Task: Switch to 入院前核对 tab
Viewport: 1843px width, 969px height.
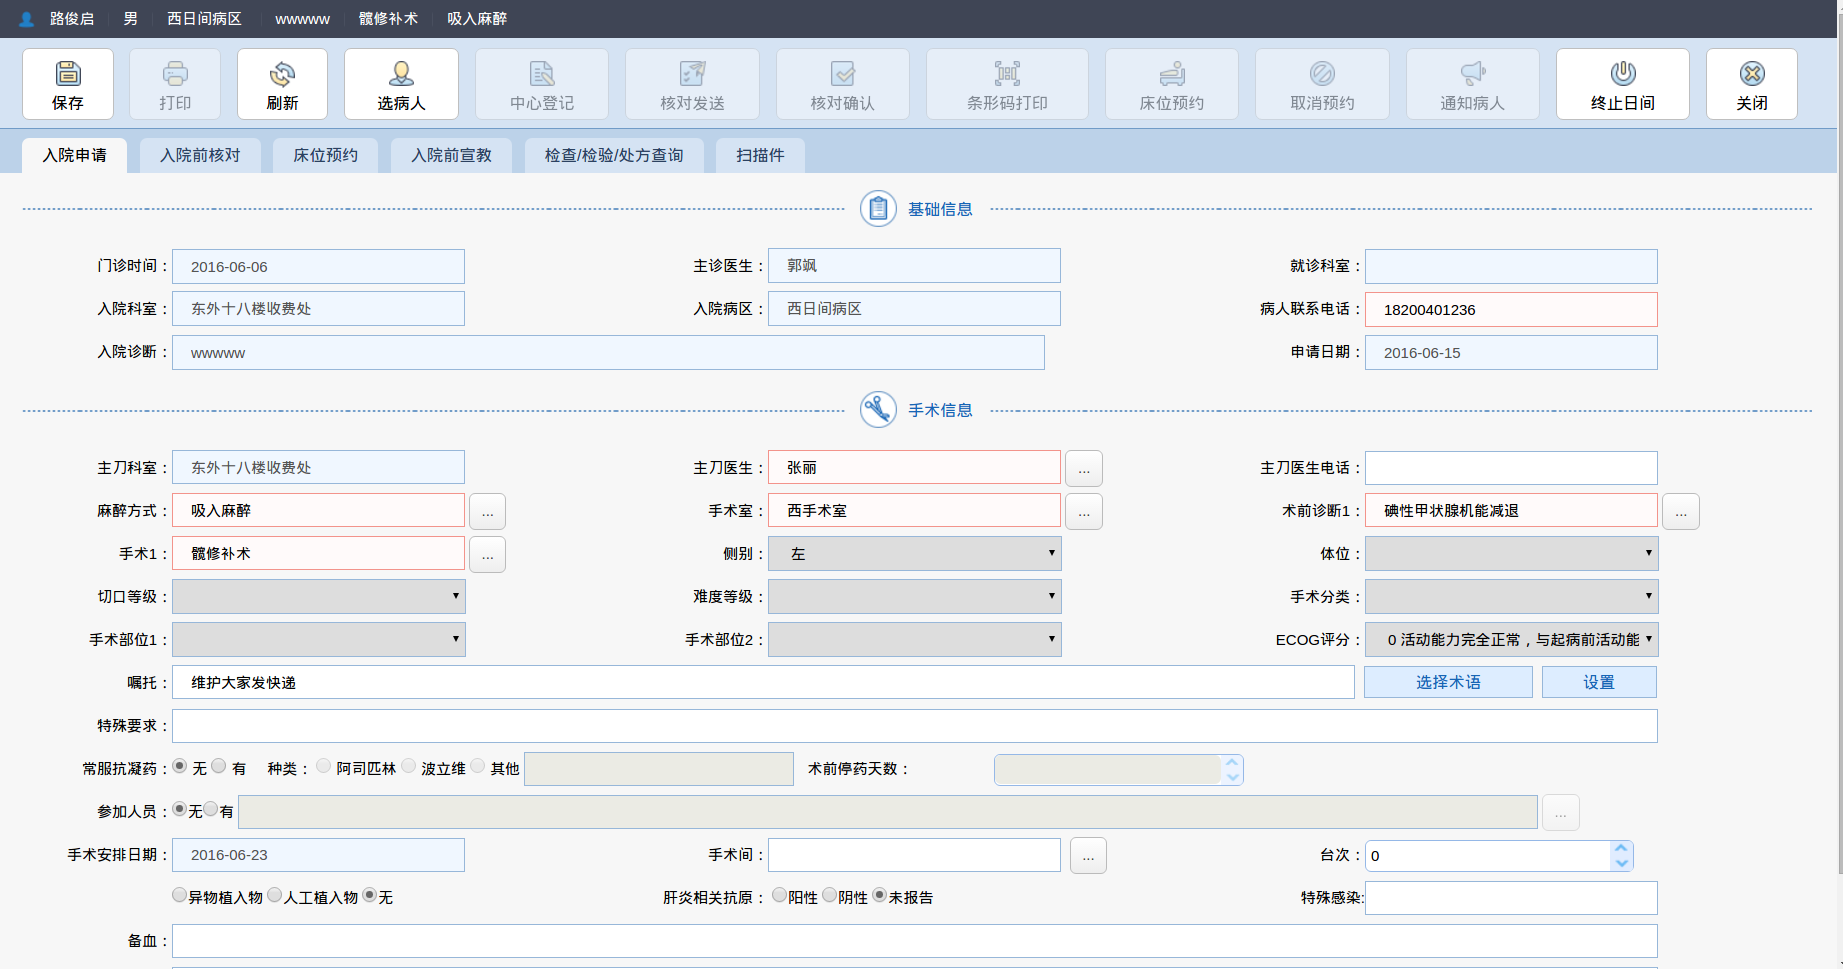Action: (200, 156)
